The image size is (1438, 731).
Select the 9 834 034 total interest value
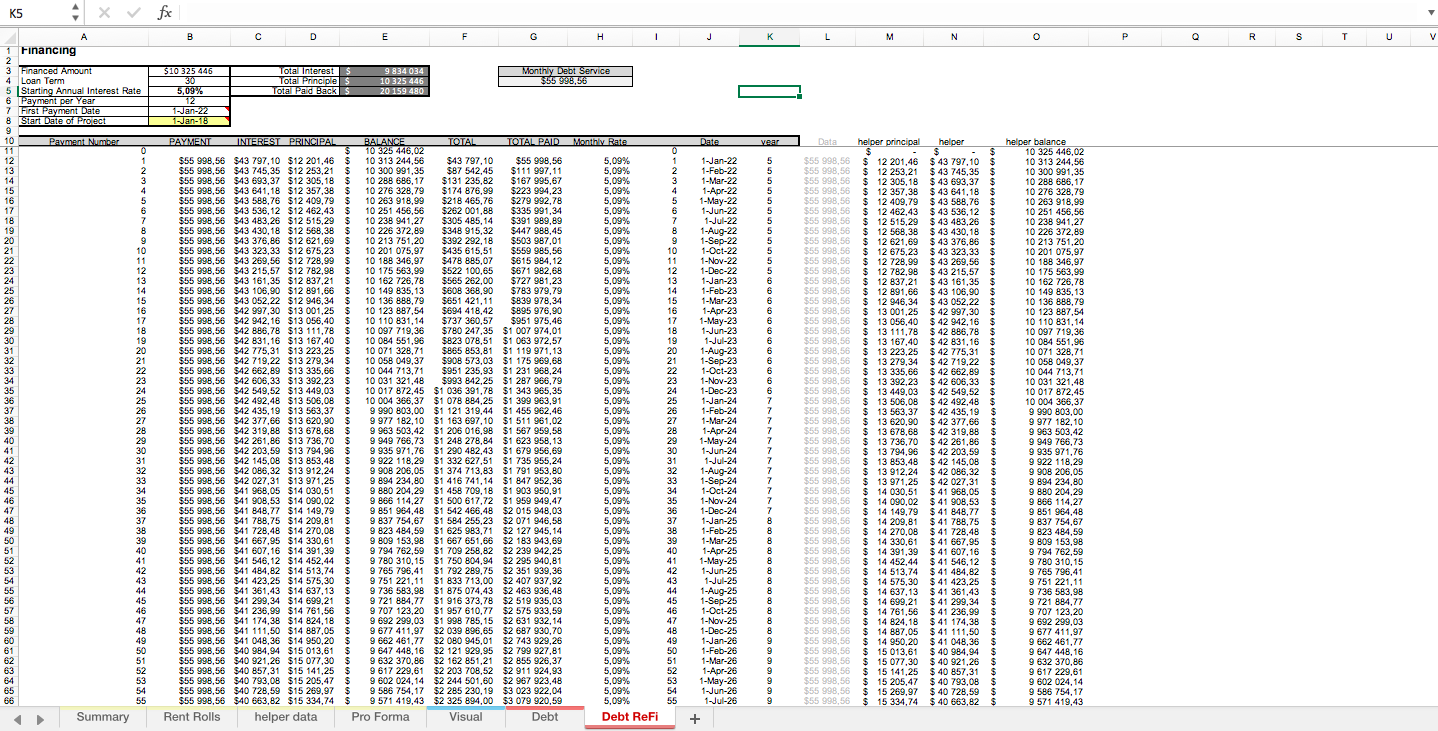(385, 71)
